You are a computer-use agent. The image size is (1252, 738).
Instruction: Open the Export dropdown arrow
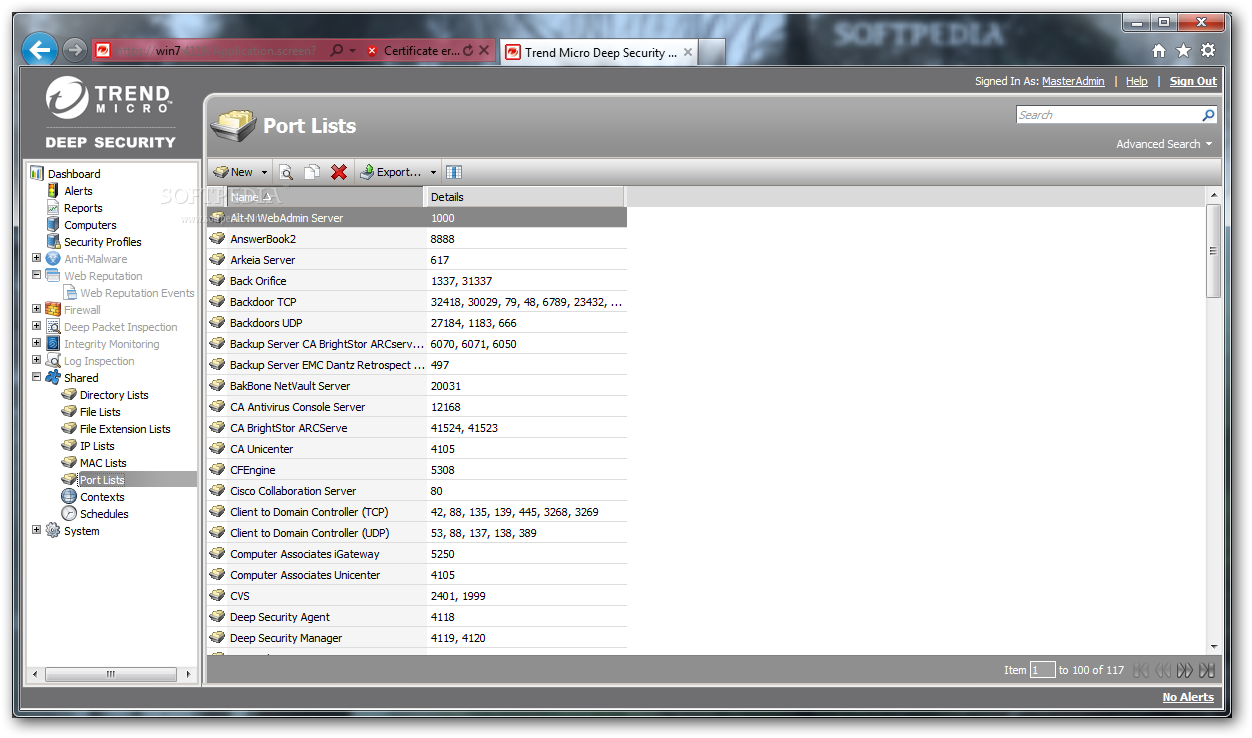(433, 173)
